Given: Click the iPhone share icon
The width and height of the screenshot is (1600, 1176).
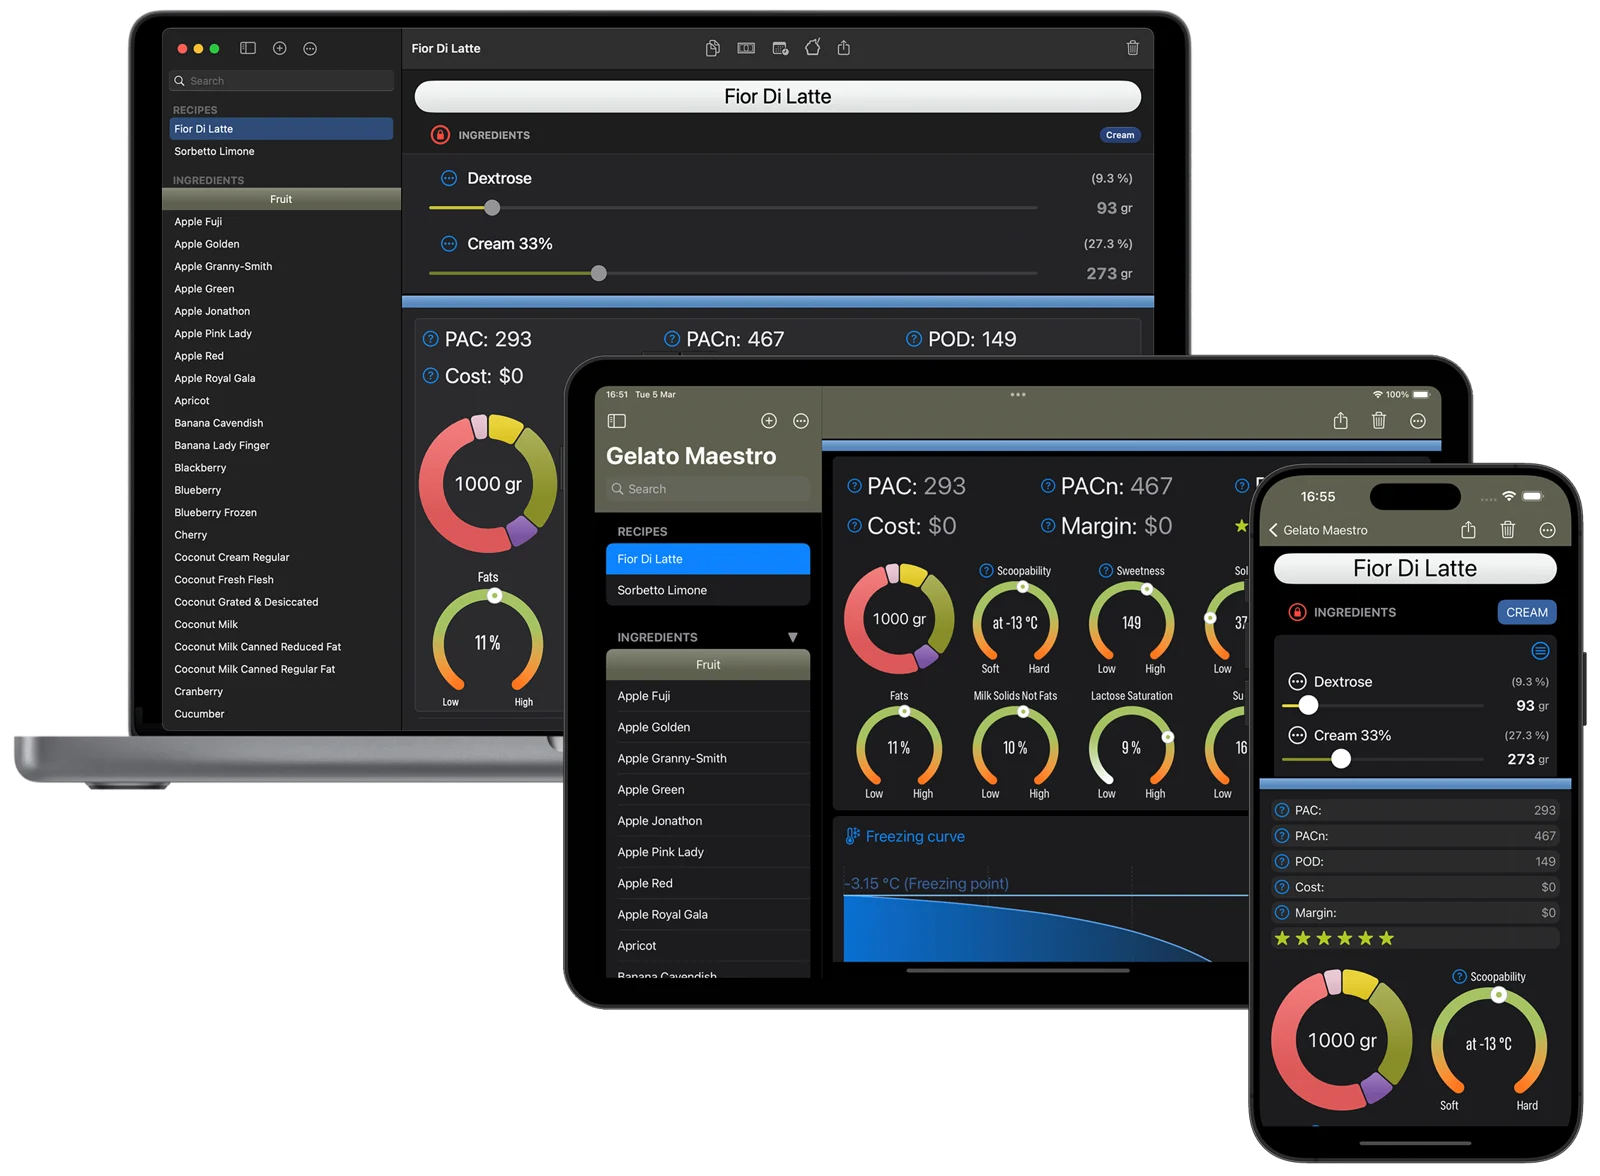Looking at the screenshot, I should click(1468, 530).
